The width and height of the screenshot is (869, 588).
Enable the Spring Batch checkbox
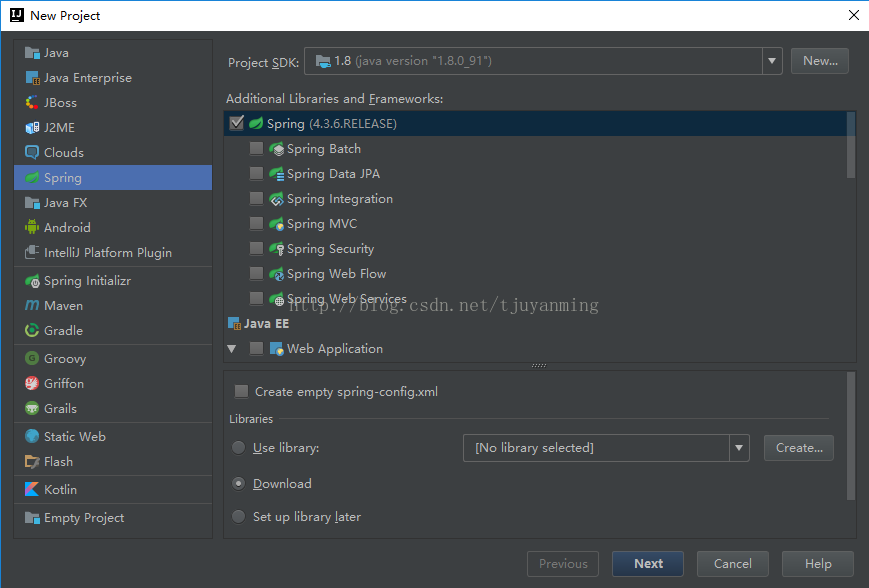256,148
